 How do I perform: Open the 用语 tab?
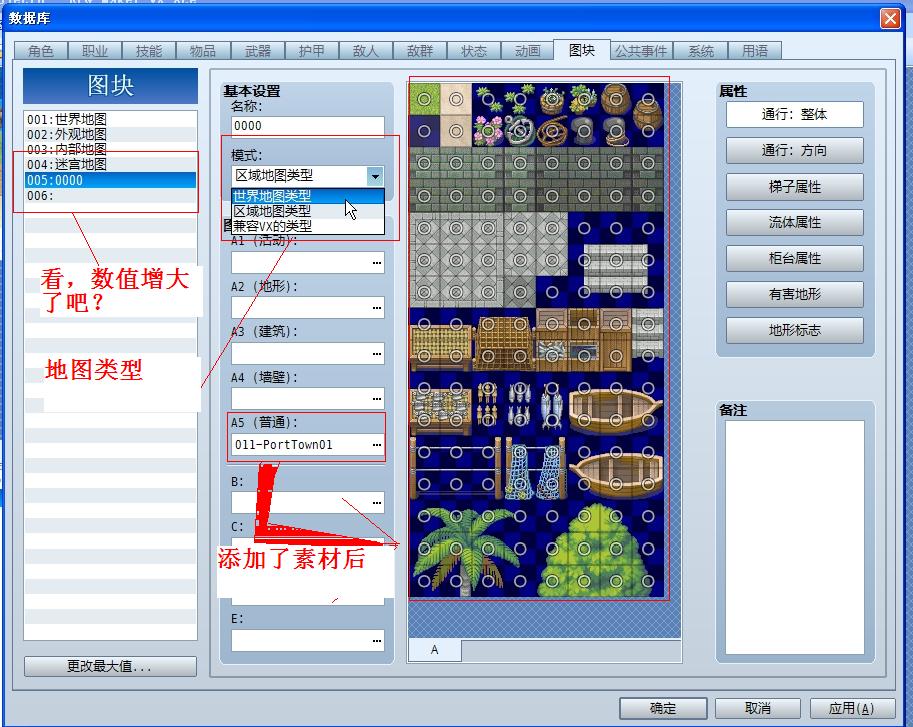(755, 51)
